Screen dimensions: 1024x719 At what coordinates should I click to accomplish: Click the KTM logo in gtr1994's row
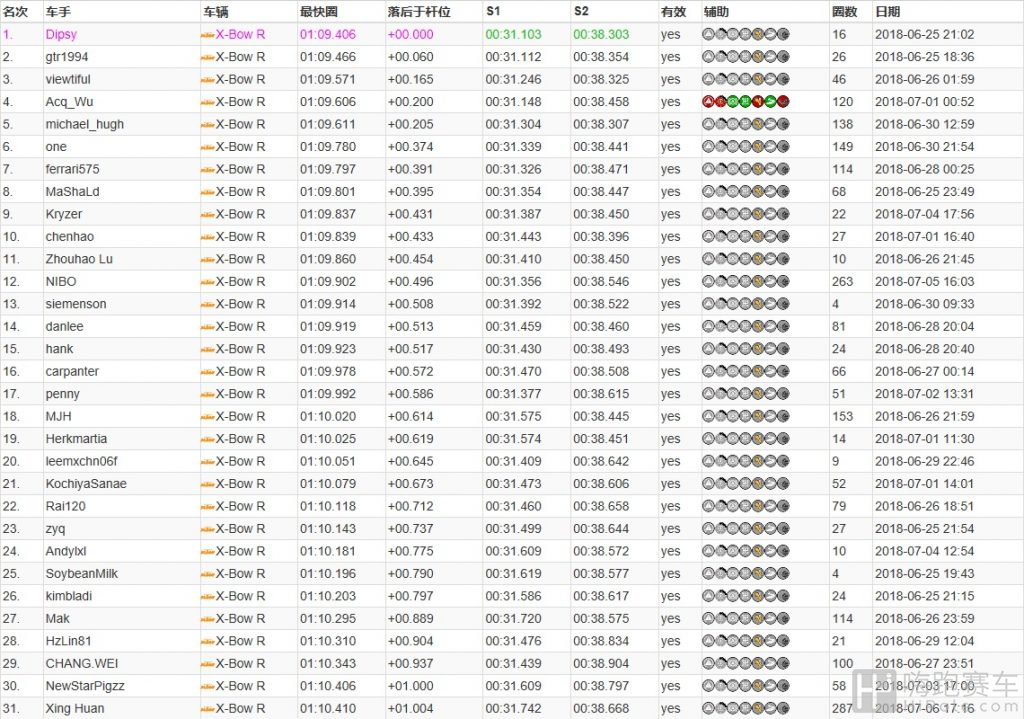(208, 57)
